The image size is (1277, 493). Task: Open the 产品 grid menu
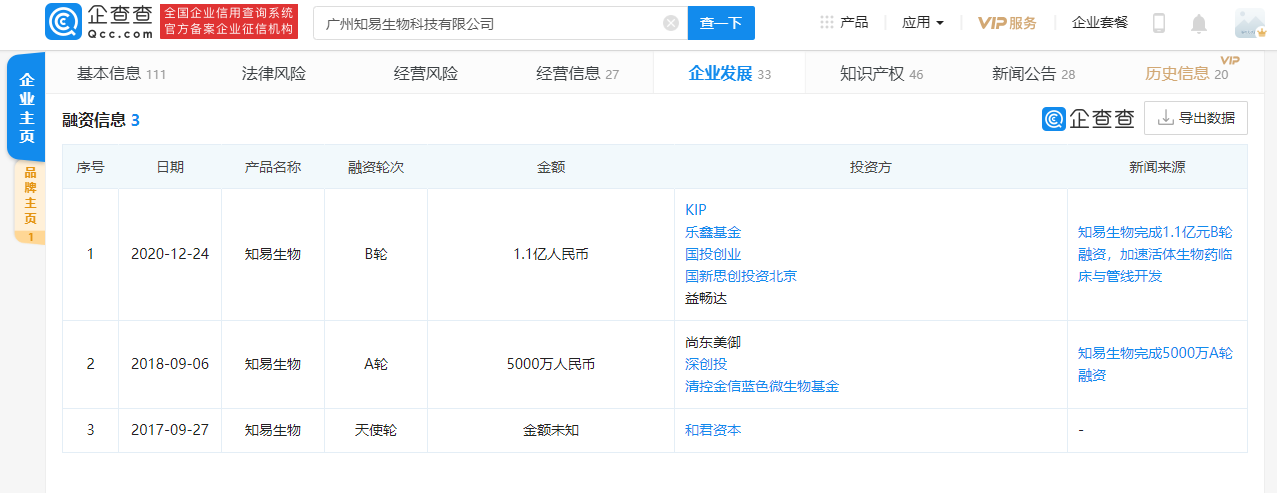[x=843, y=23]
